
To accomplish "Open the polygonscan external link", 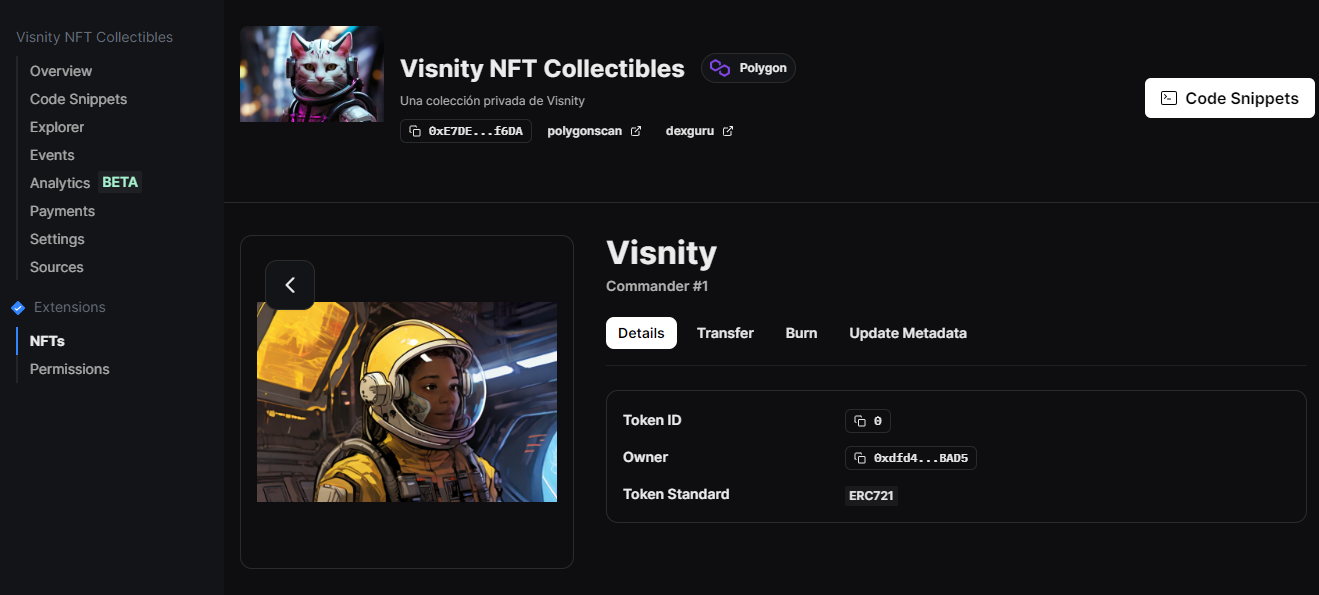I will click(594, 131).
